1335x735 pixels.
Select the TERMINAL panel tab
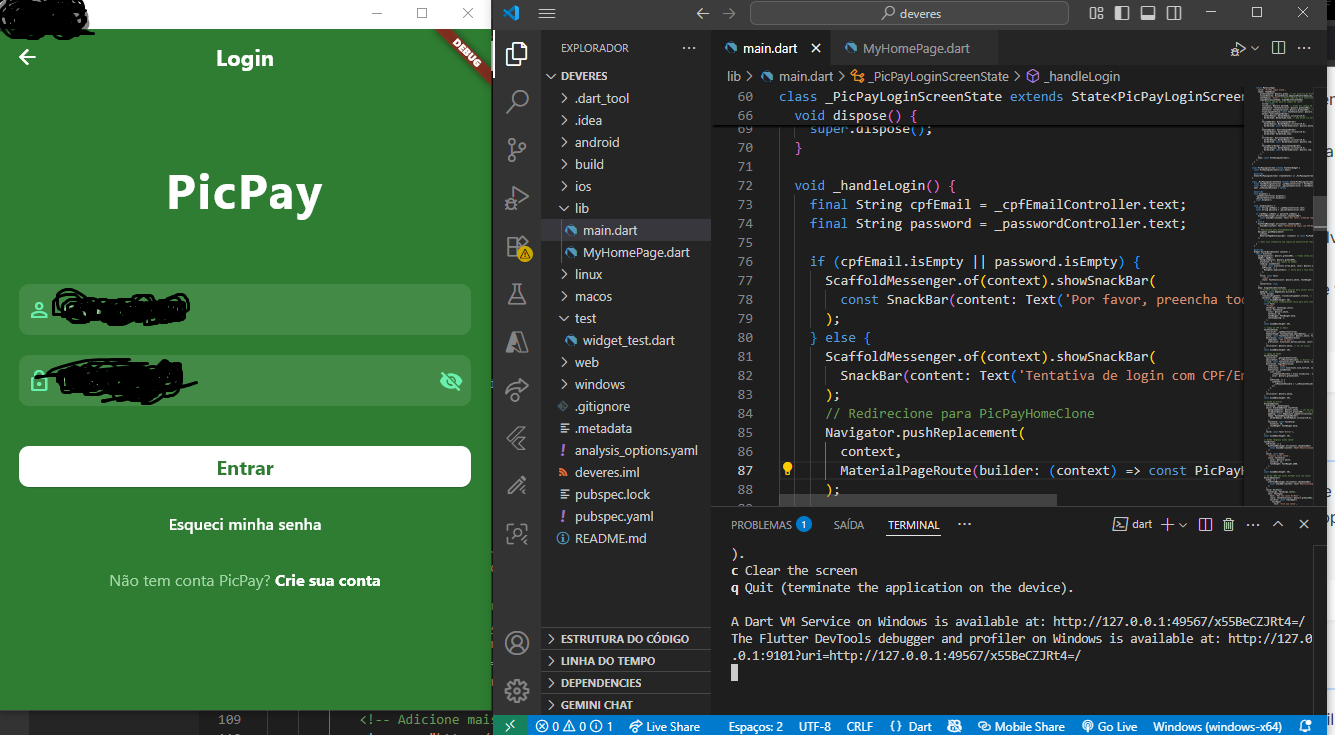click(914, 524)
